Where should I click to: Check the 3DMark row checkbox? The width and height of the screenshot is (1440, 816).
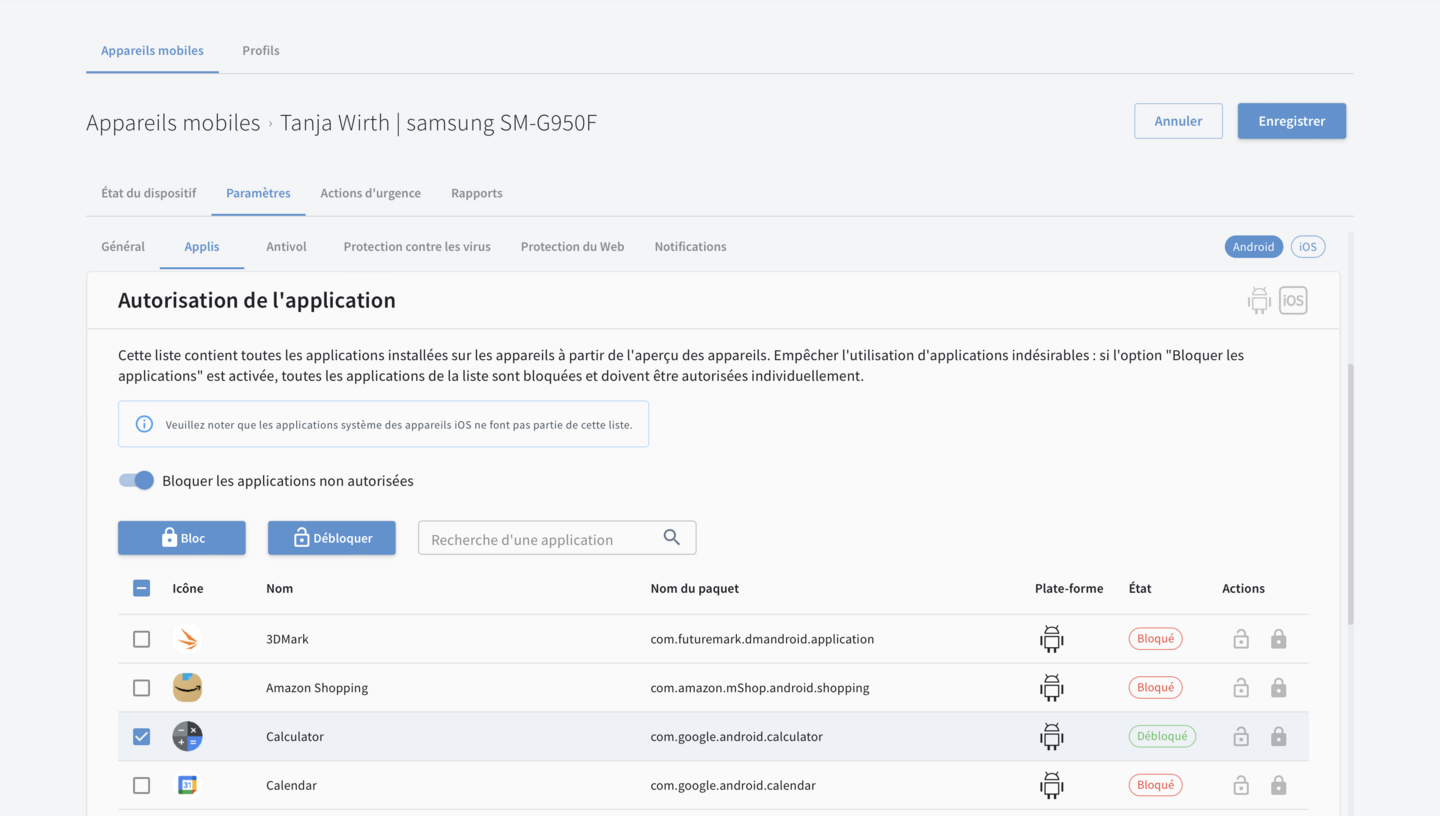pyautogui.click(x=142, y=639)
